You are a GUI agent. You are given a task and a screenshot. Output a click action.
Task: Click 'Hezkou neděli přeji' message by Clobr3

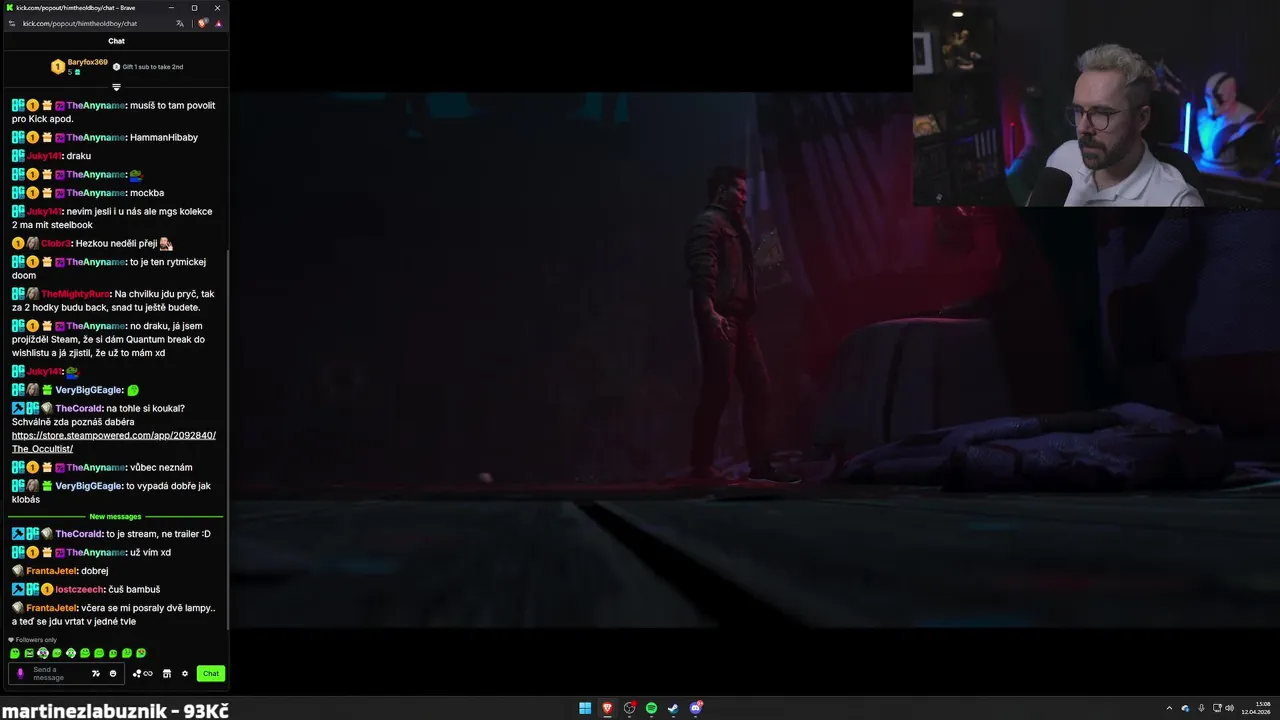click(116, 244)
